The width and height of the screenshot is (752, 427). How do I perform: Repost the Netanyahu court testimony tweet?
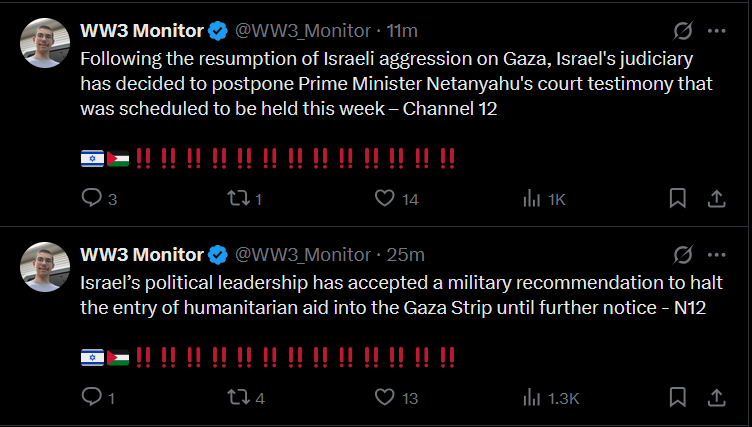point(236,199)
